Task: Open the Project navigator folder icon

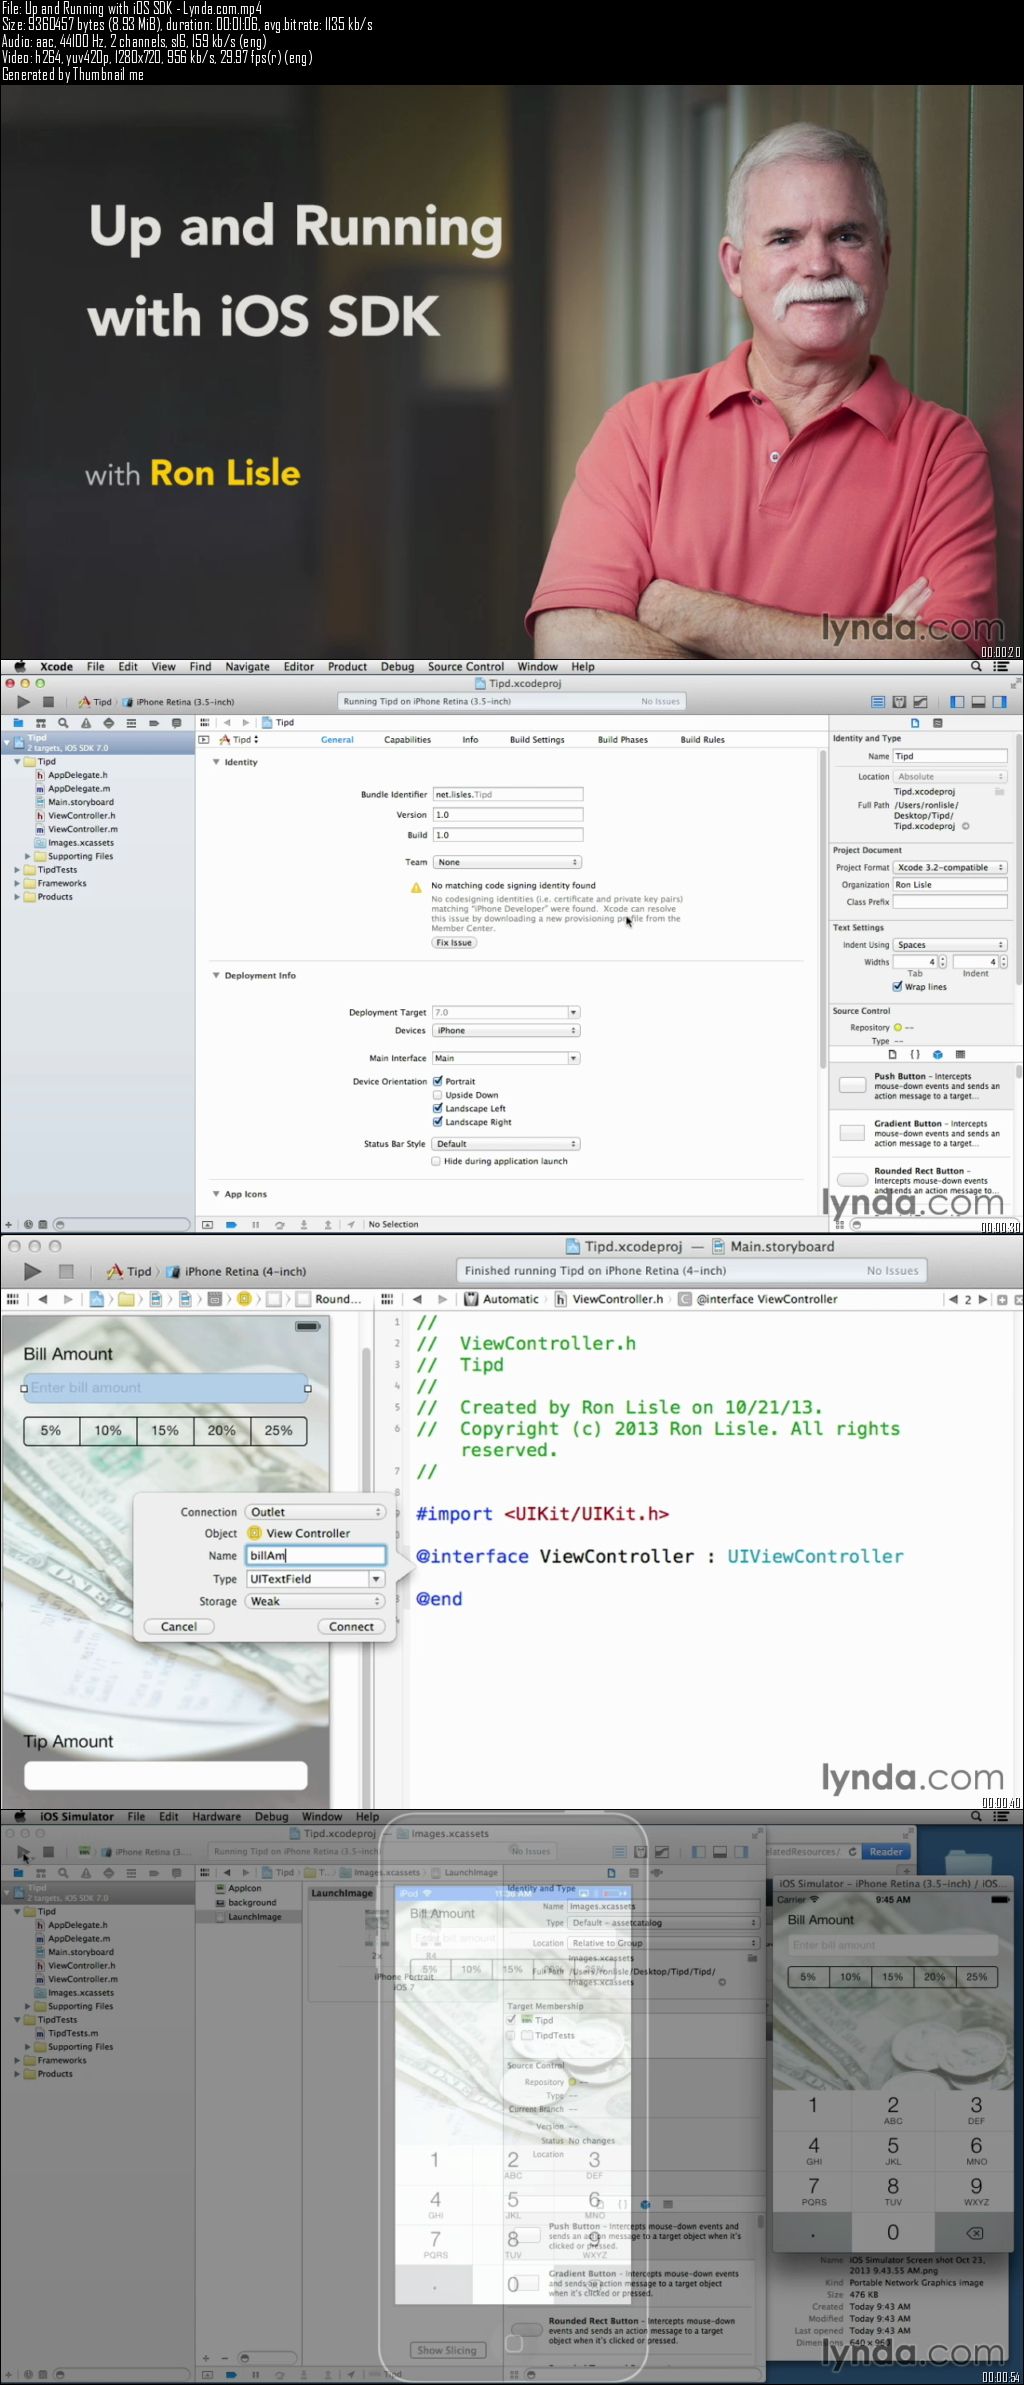Action: [18, 722]
